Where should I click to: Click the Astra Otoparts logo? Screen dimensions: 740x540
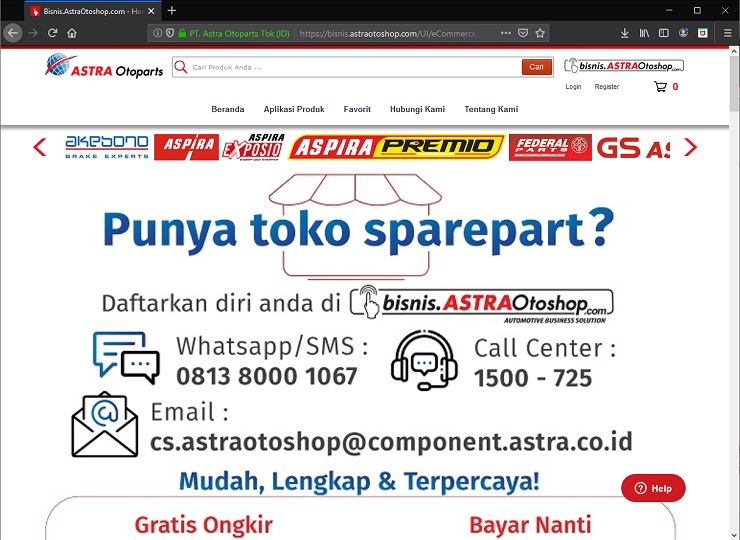pyautogui.click(x=104, y=65)
